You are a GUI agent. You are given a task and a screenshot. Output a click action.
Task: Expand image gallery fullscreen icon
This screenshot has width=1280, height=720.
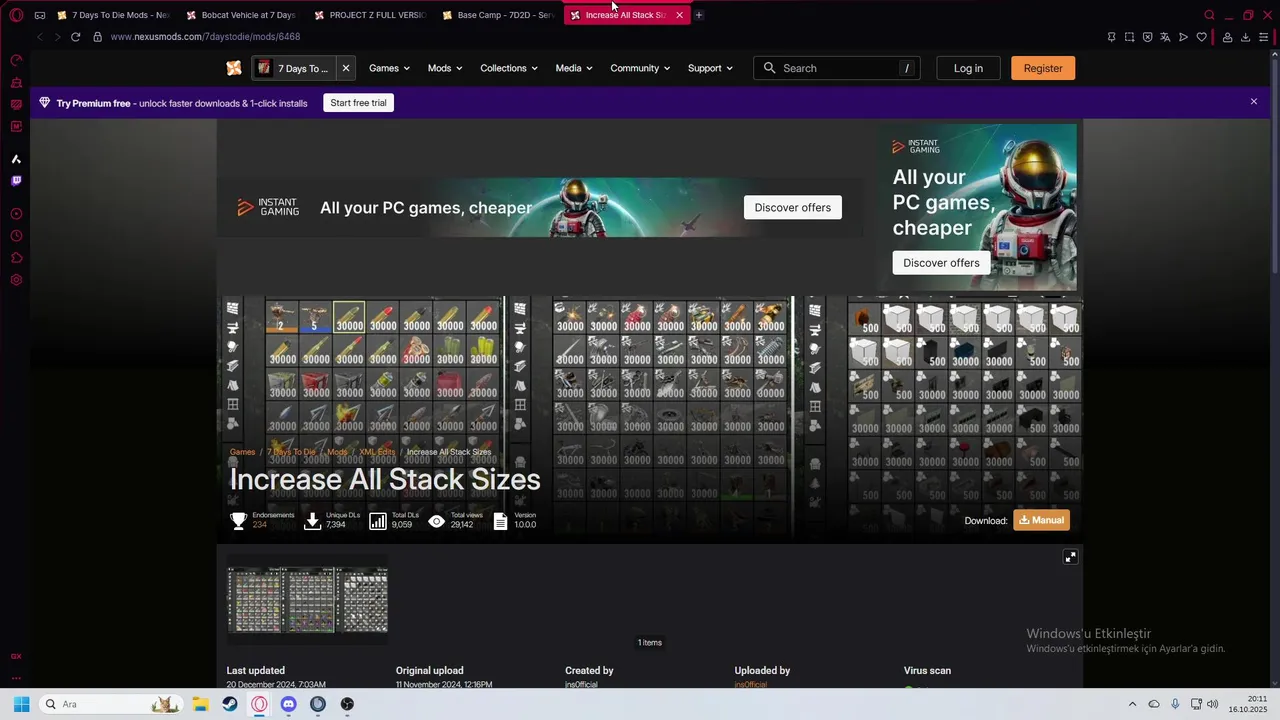click(1070, 557)
